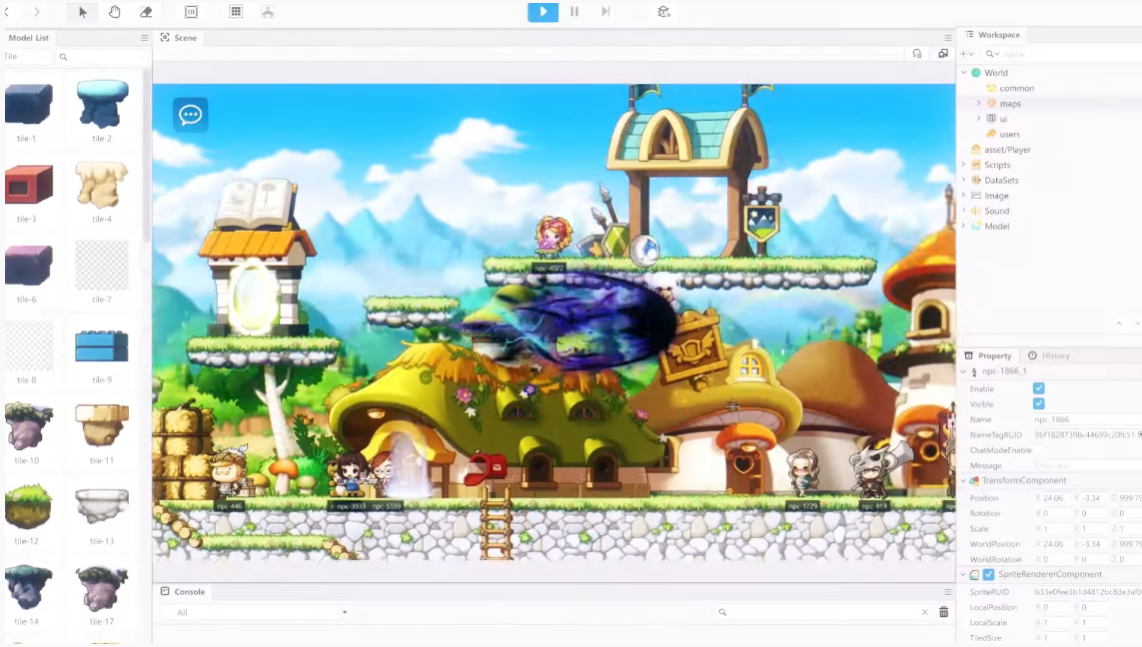
Task: Open Model List panel menu
Action: pyautogui.click(x=144, y=38)
